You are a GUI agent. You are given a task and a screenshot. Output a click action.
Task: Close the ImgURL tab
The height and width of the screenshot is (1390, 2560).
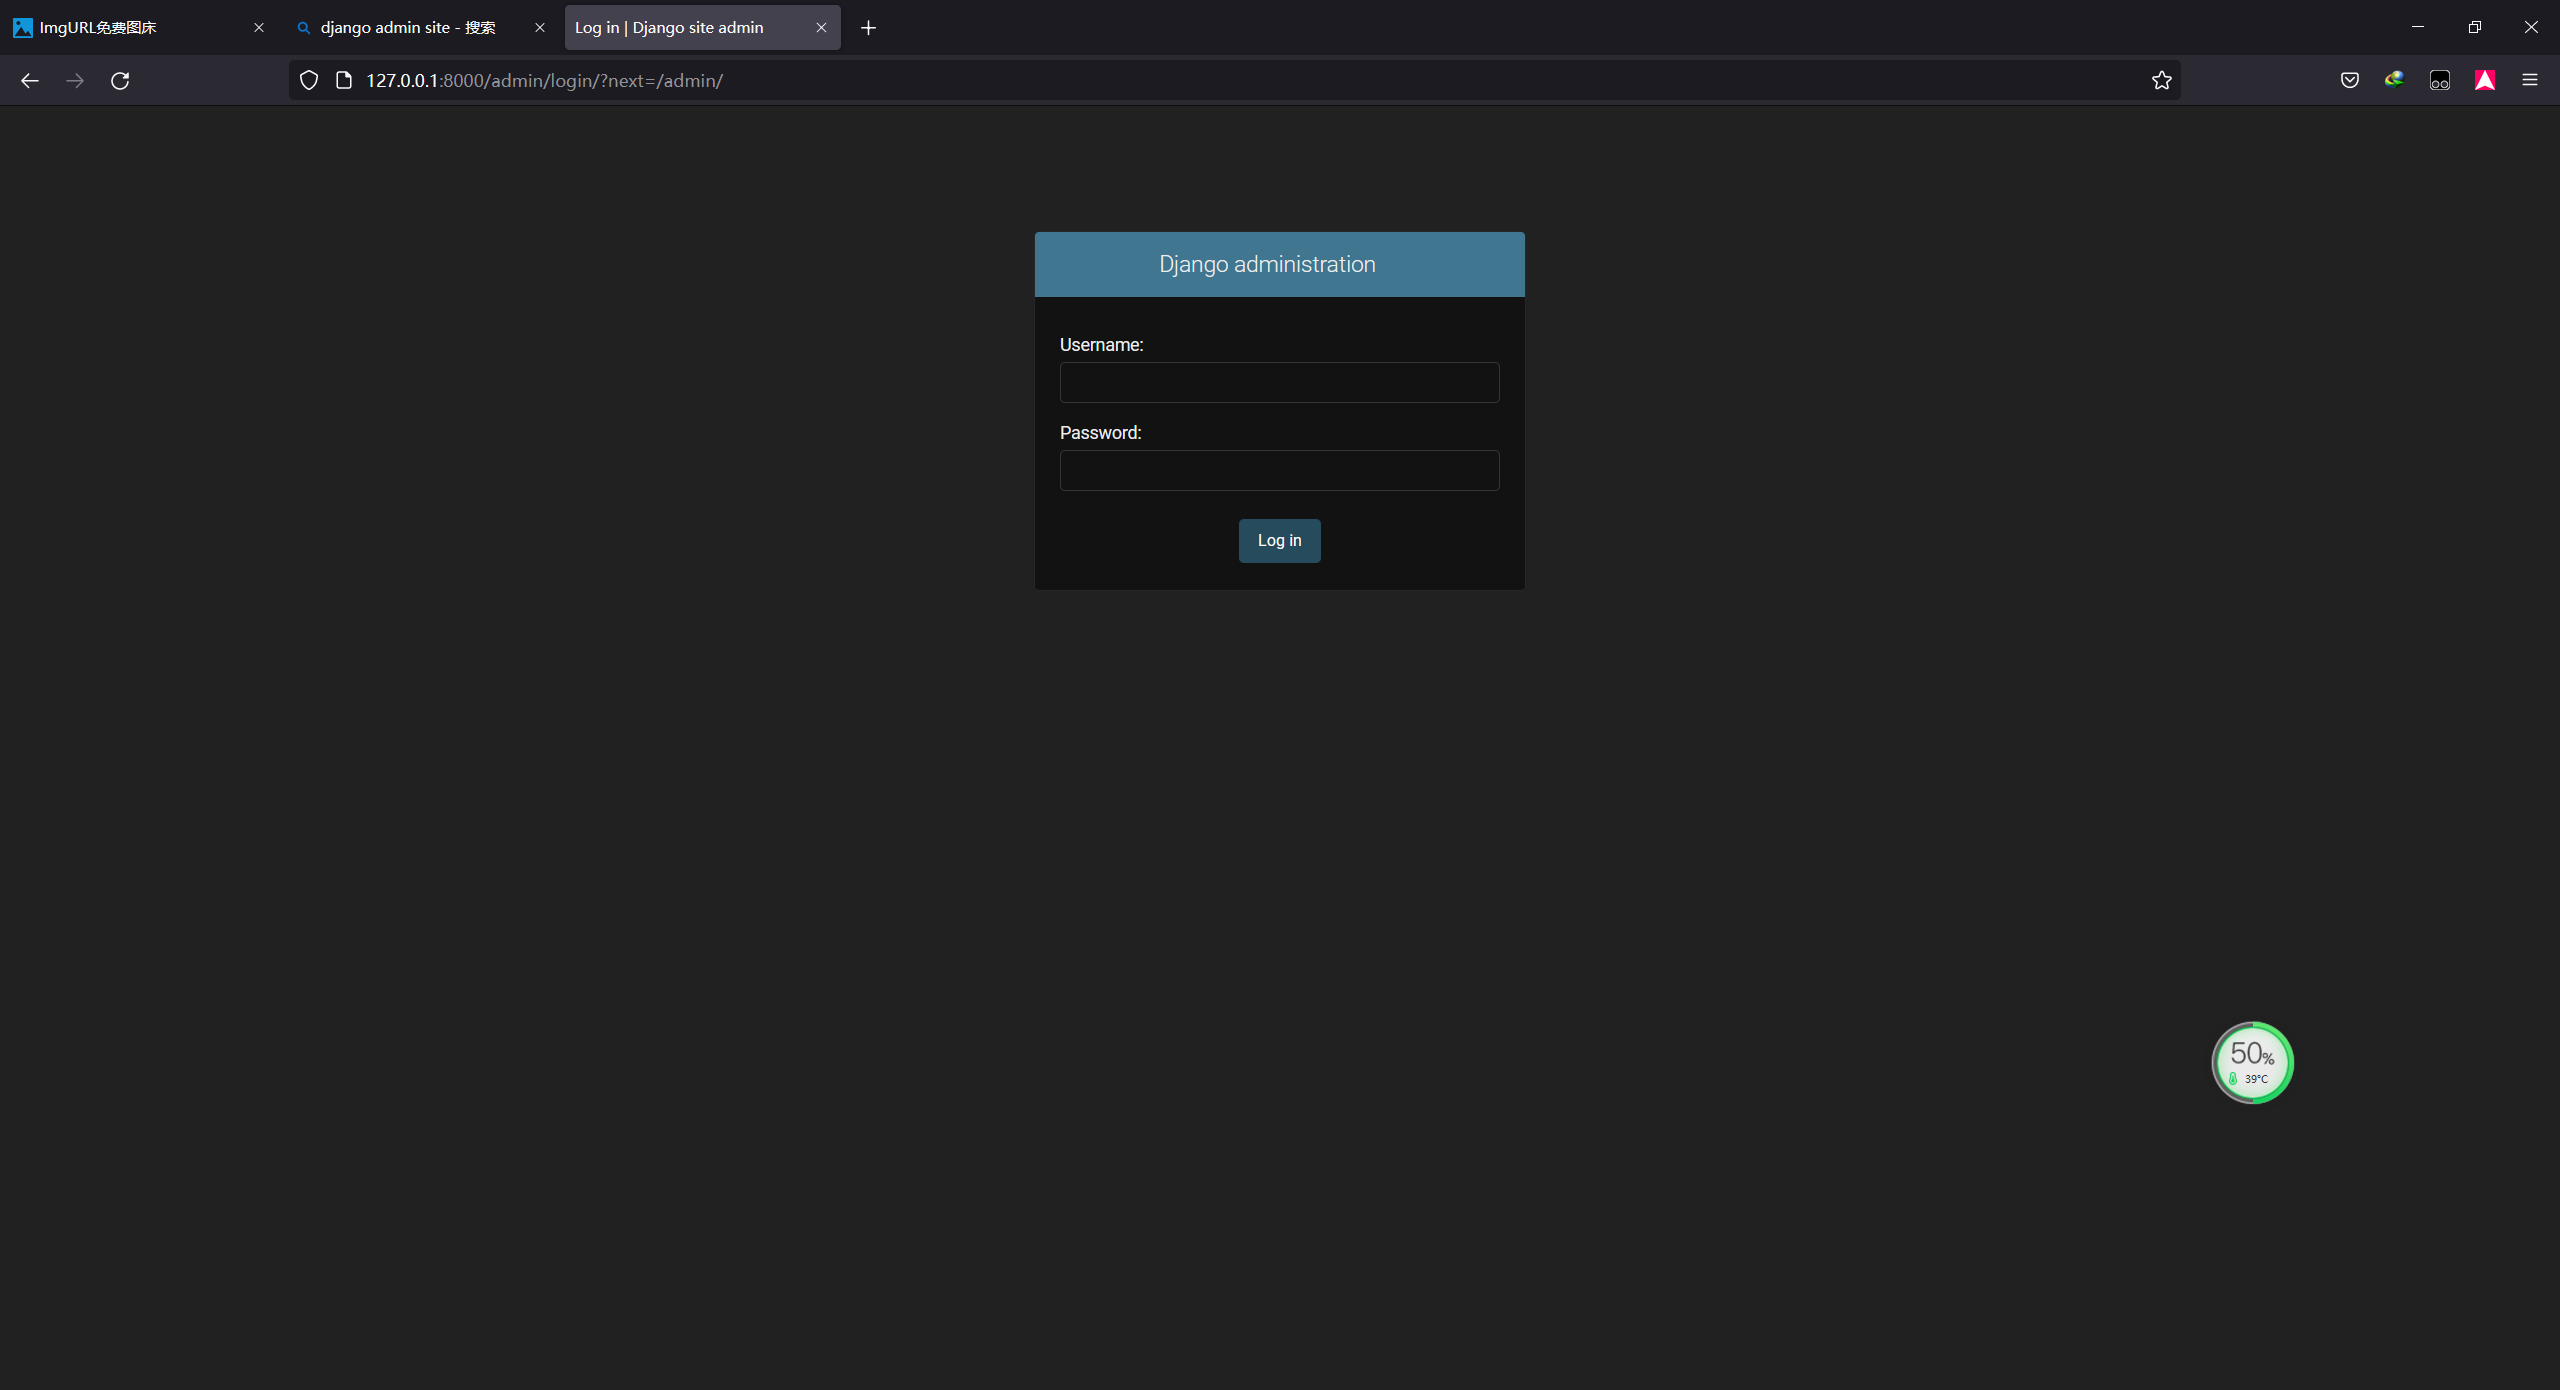[259, 28]
